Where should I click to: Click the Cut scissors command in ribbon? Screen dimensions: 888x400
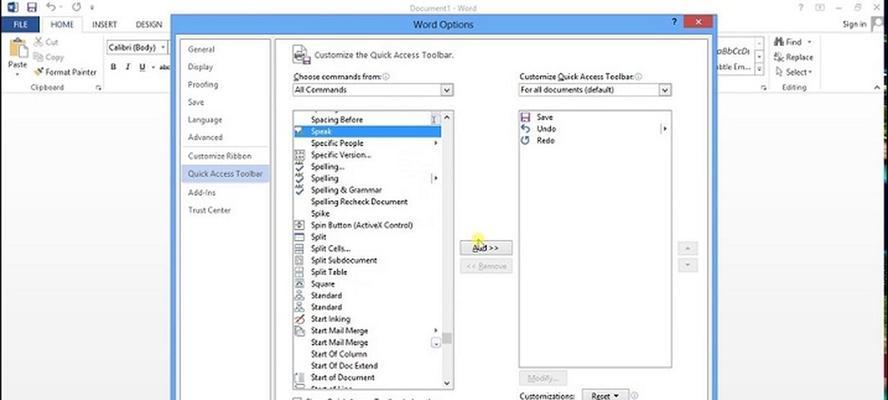45,42
